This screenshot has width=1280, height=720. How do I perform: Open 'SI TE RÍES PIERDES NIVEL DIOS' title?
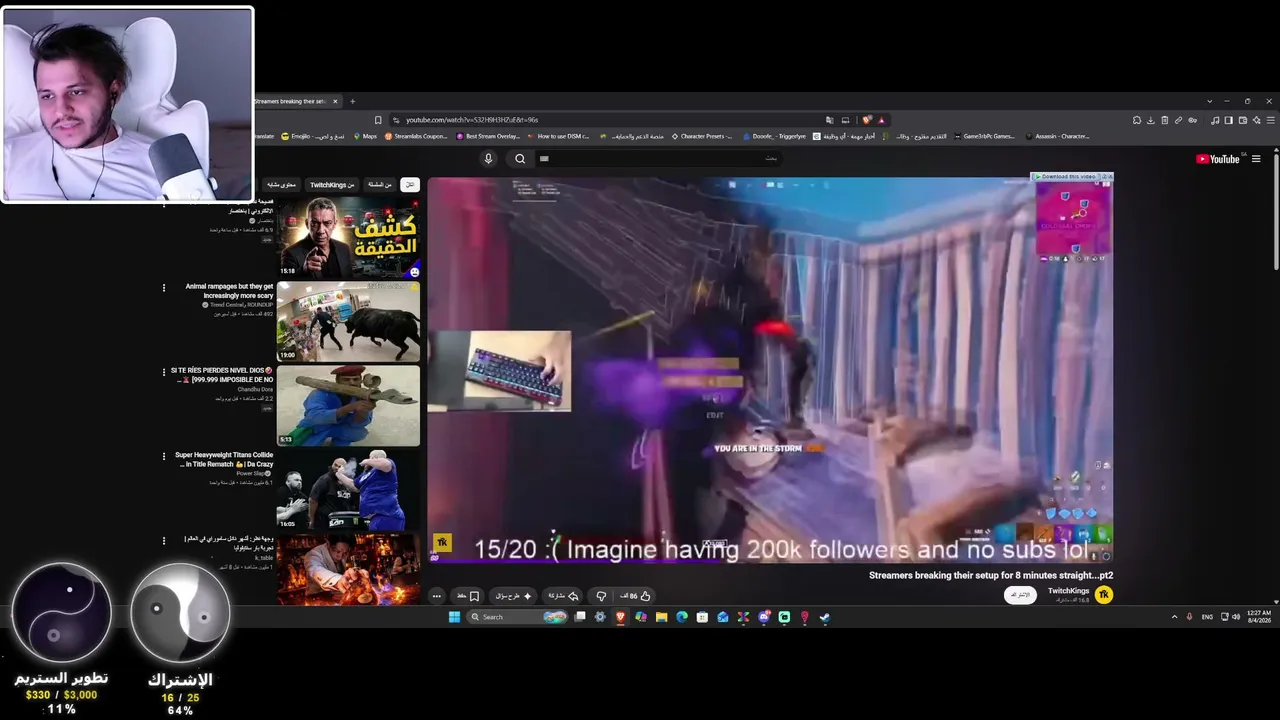(222, 375)
